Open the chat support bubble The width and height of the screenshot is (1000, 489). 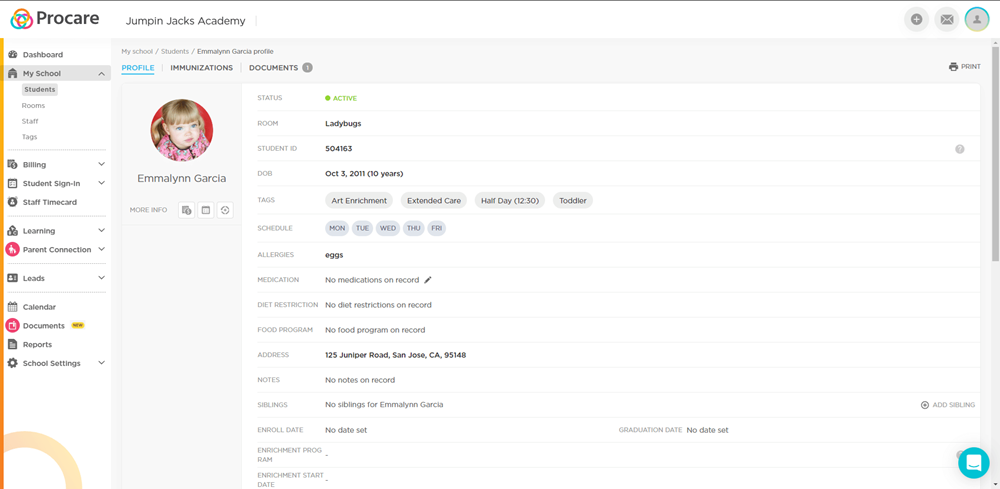click(x=973, y=462)
